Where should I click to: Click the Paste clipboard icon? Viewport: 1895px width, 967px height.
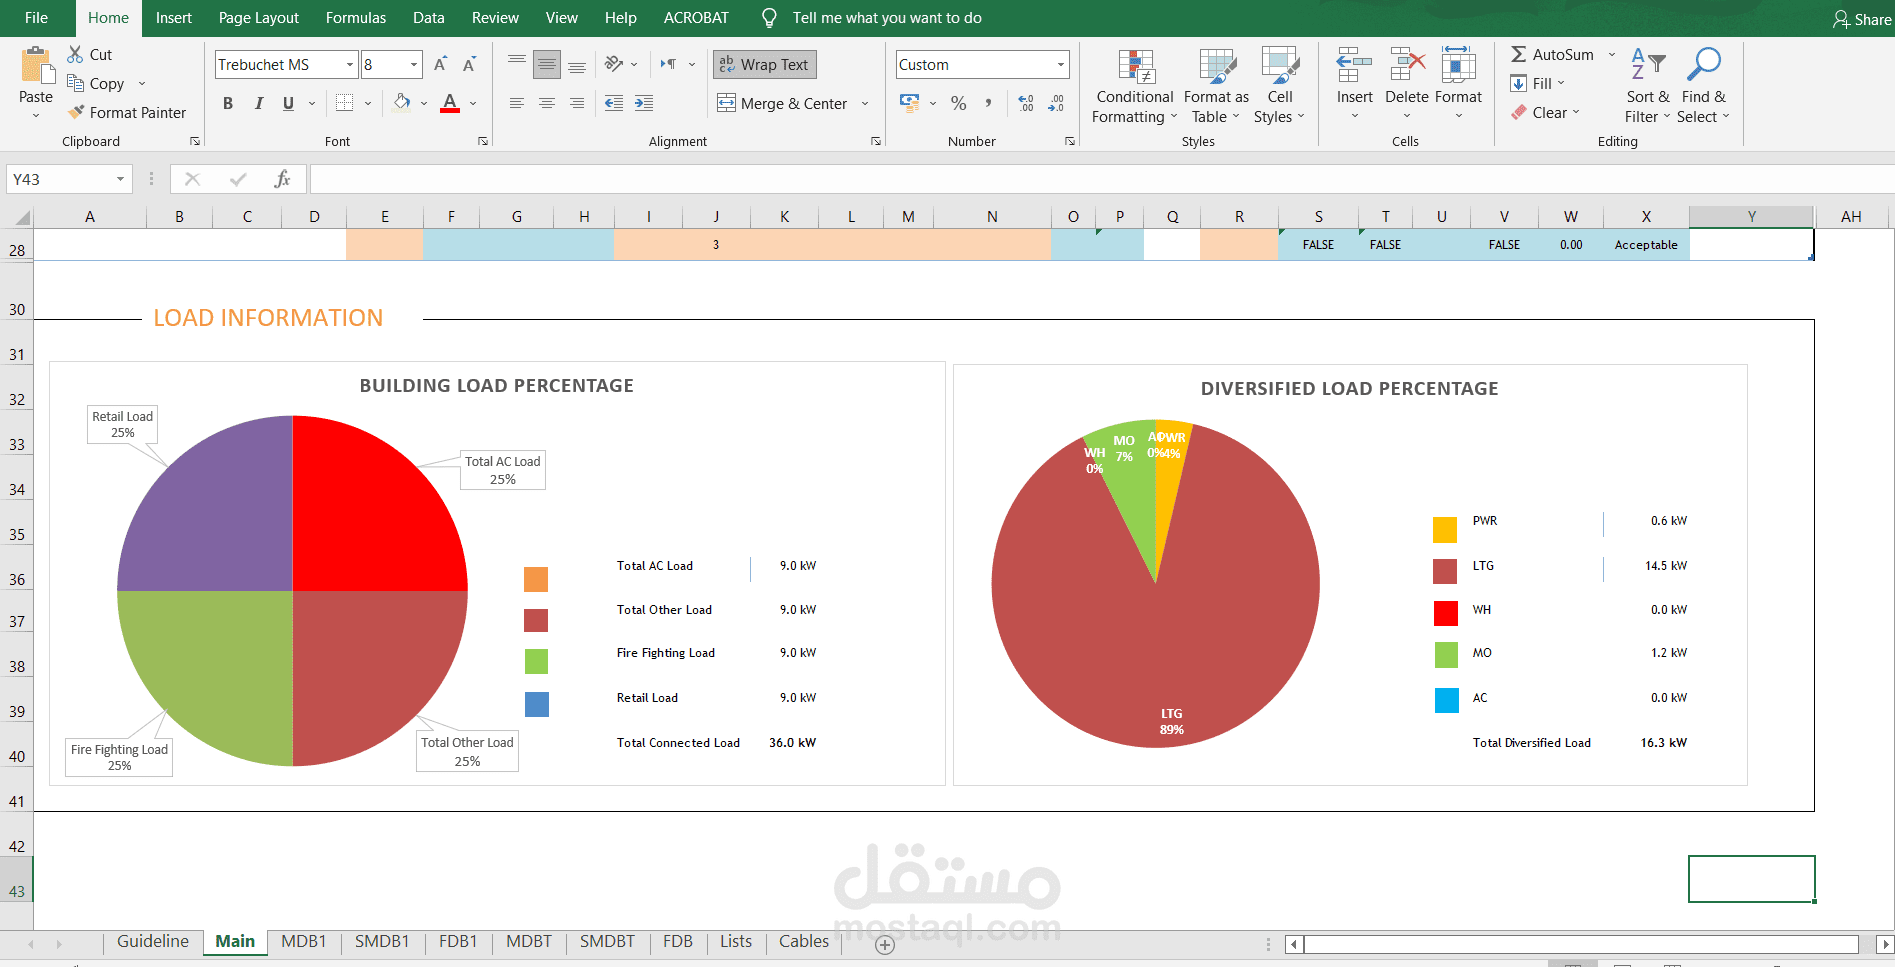[36, 66]
